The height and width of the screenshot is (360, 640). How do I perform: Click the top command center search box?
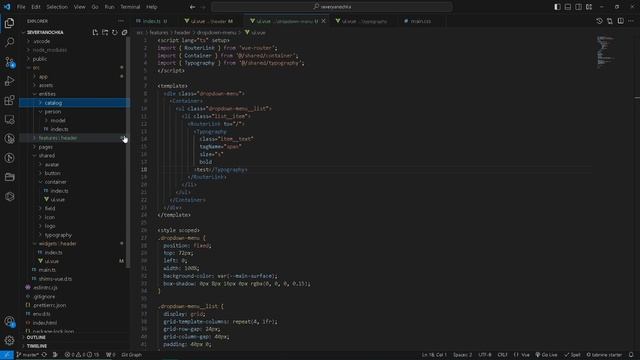332,7
